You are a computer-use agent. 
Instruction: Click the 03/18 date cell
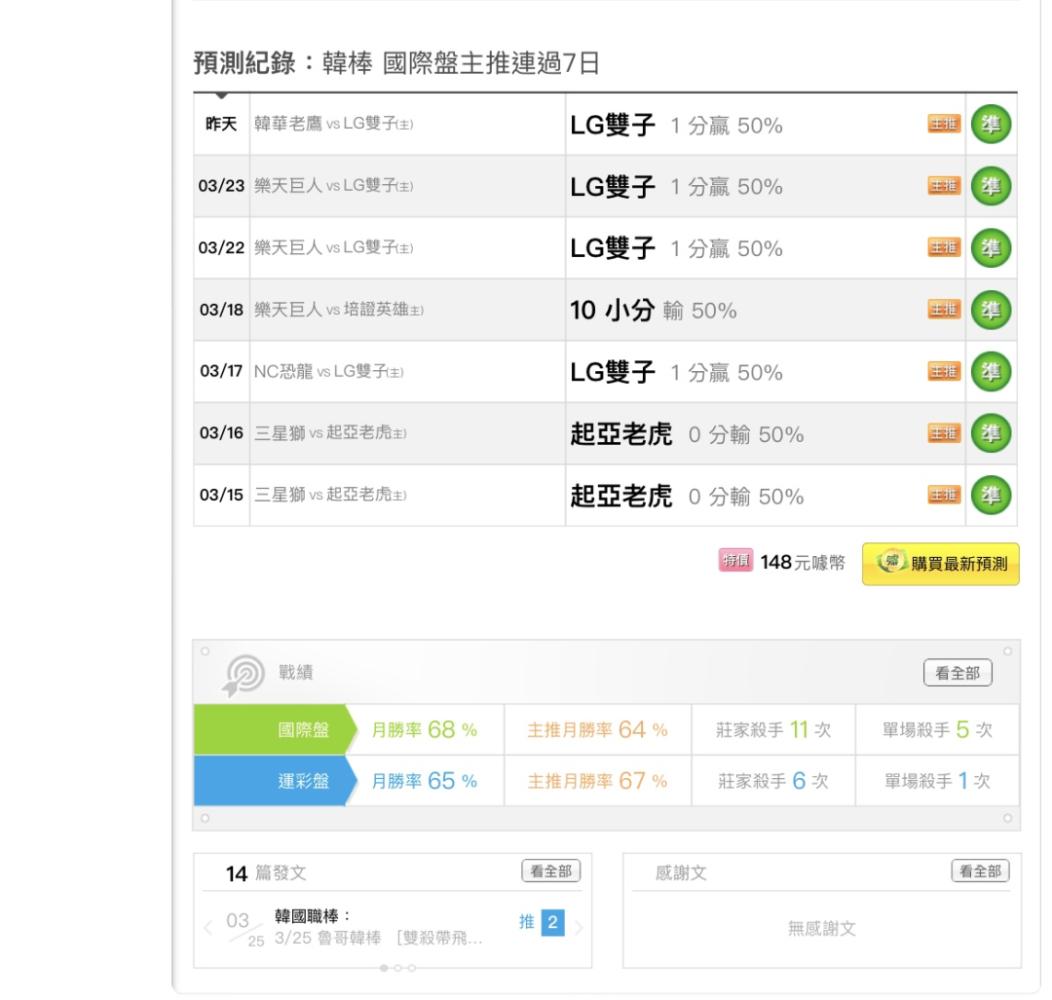(221, 309)
